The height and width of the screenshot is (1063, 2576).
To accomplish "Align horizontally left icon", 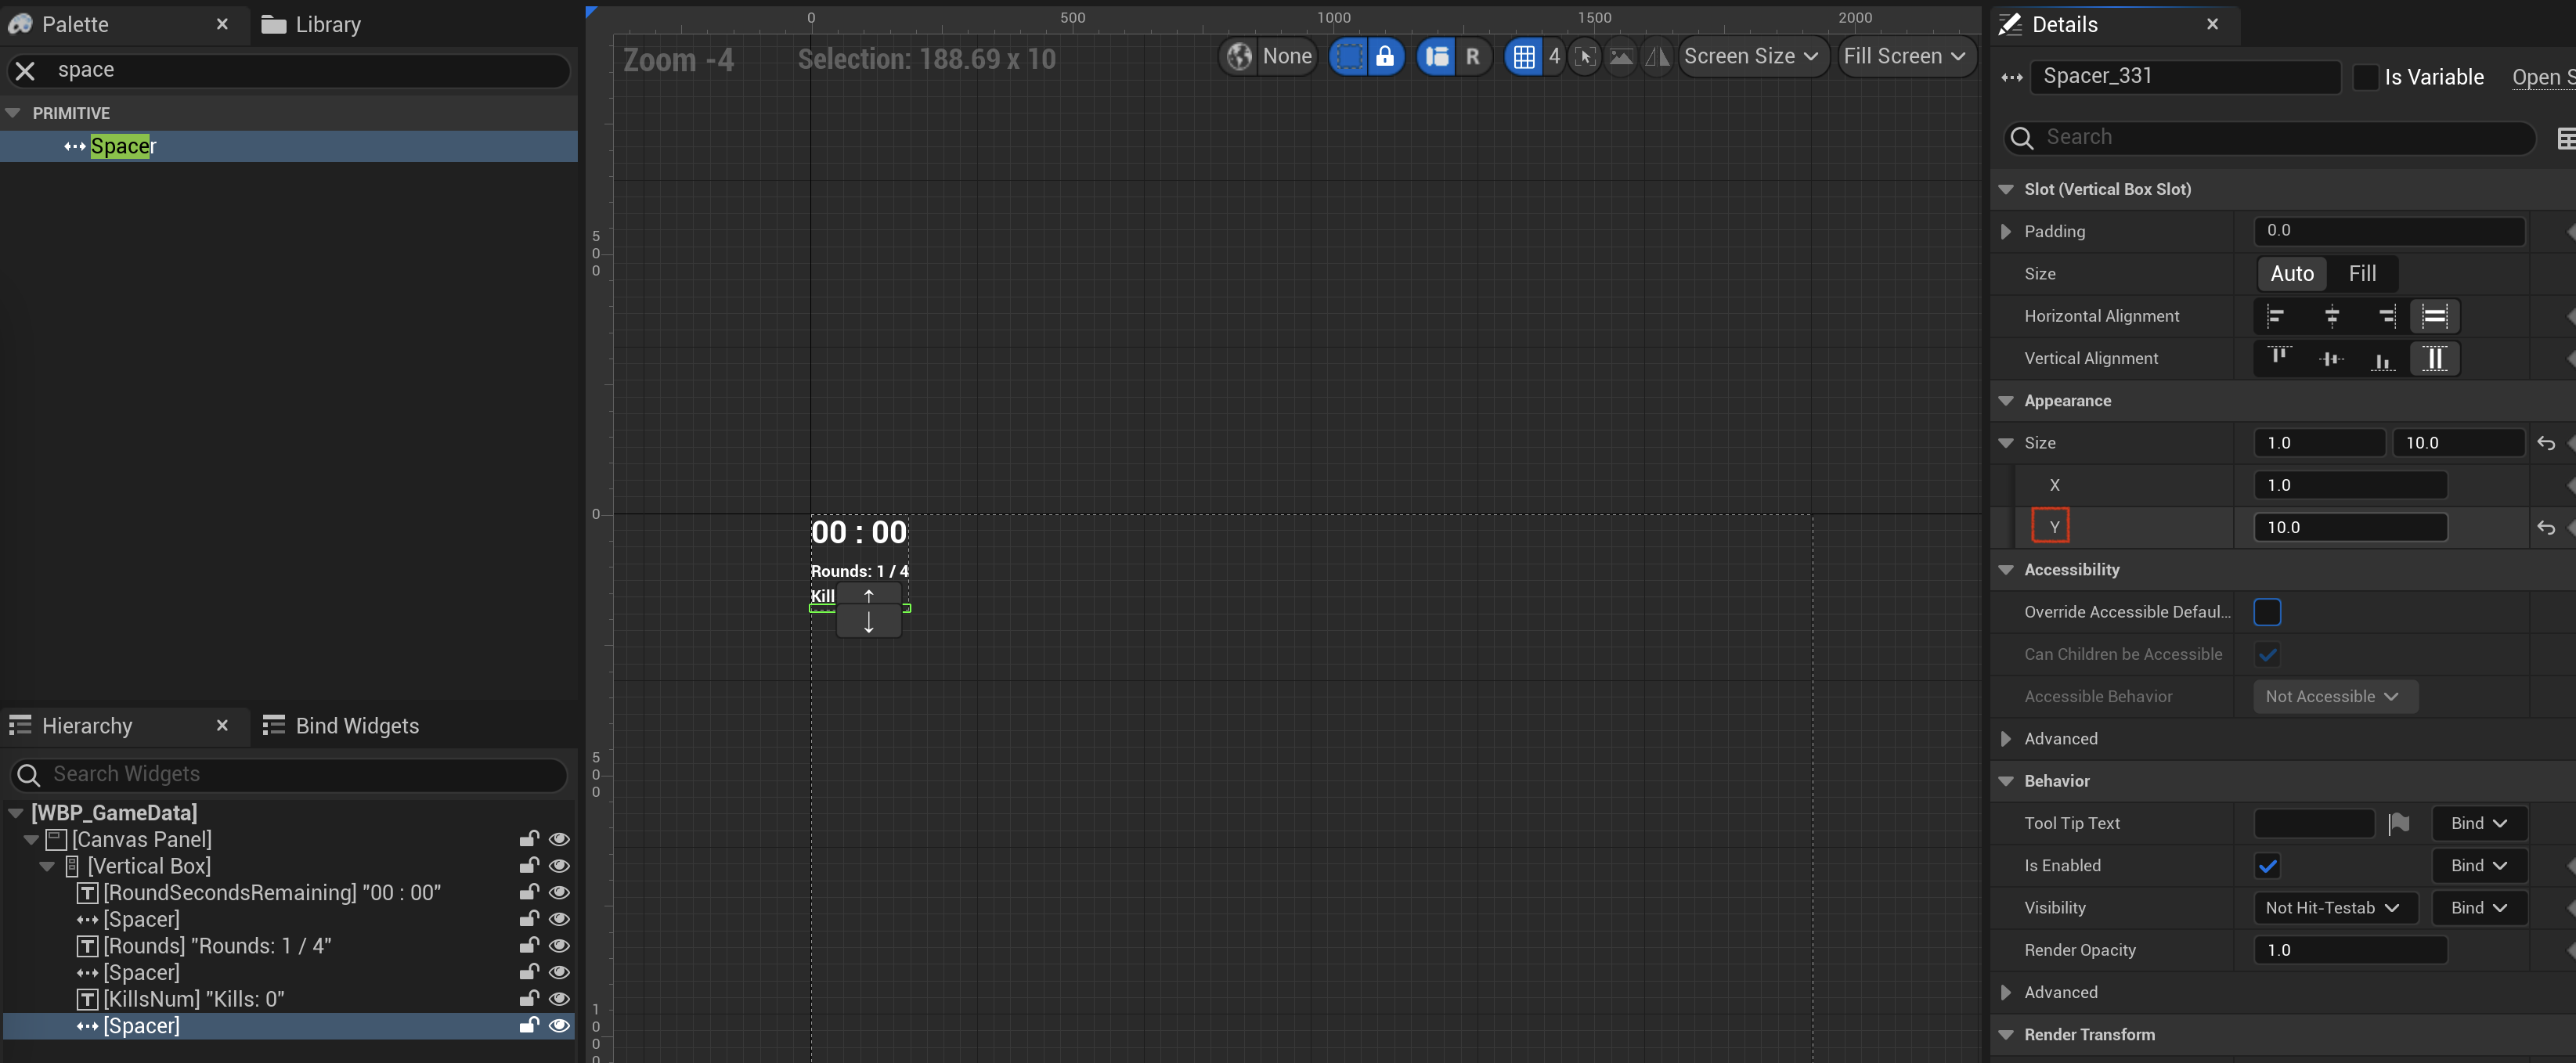I will tap(2276, 316).
